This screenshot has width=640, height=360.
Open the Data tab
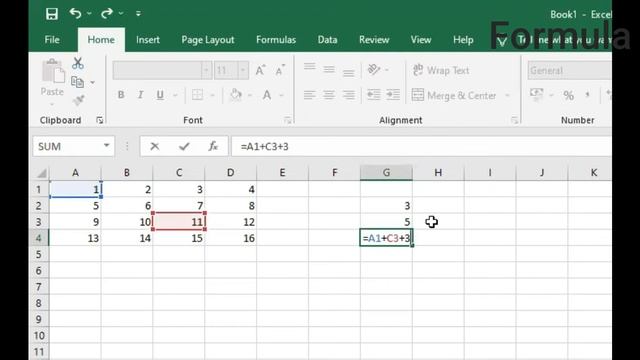[x=327, y=40]
